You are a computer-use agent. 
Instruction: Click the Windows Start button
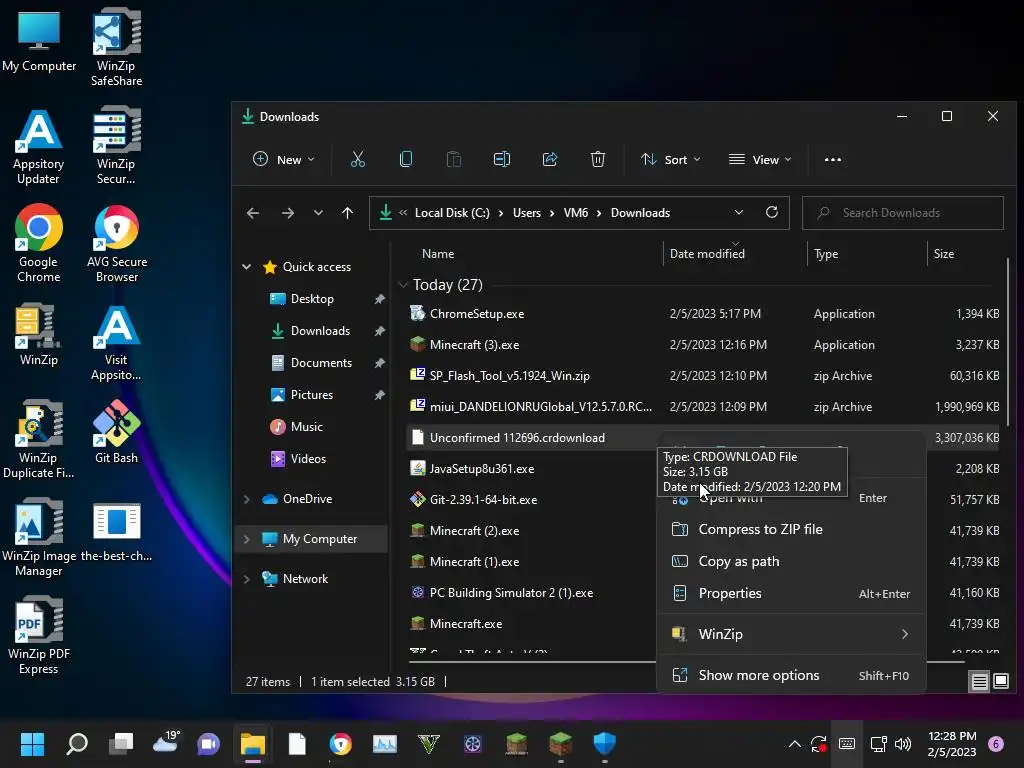pyautogui.click(x=32, y=744)
